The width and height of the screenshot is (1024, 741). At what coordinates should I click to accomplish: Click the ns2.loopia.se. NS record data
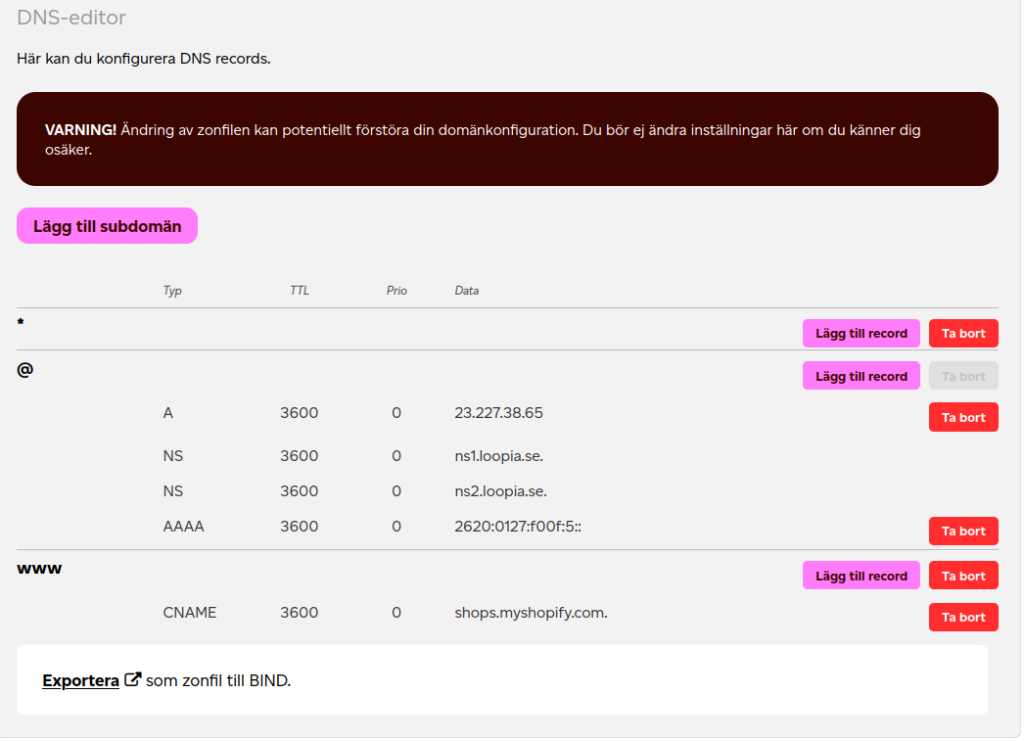pos(500,491)
